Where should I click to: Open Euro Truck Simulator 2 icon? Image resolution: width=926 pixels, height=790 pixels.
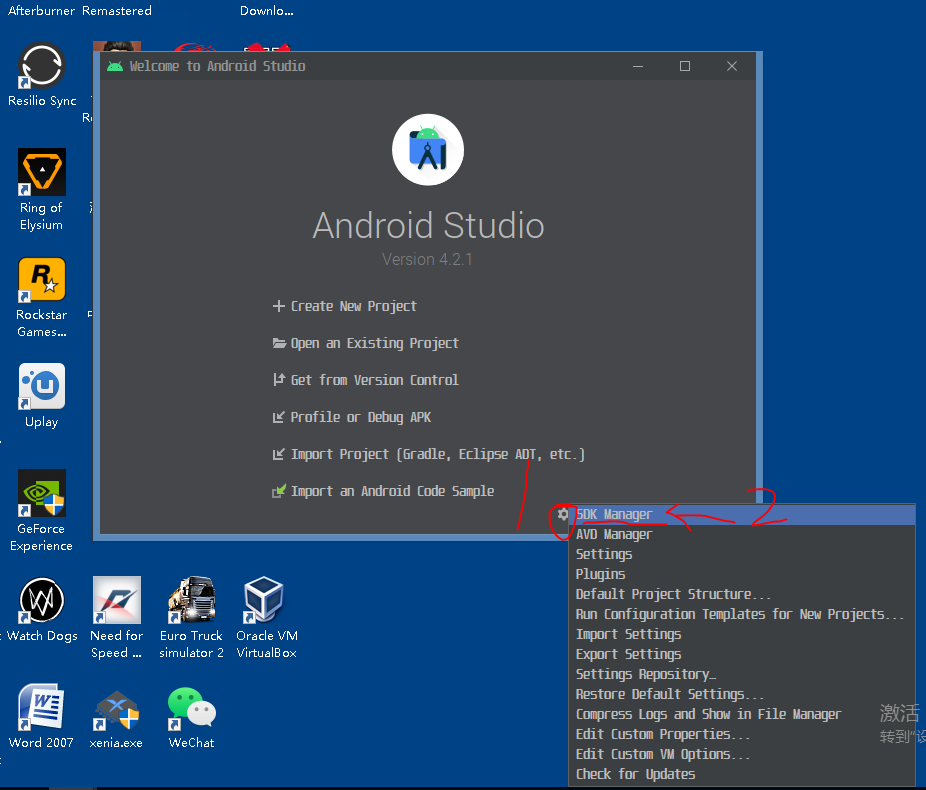(x=191, y=618)
